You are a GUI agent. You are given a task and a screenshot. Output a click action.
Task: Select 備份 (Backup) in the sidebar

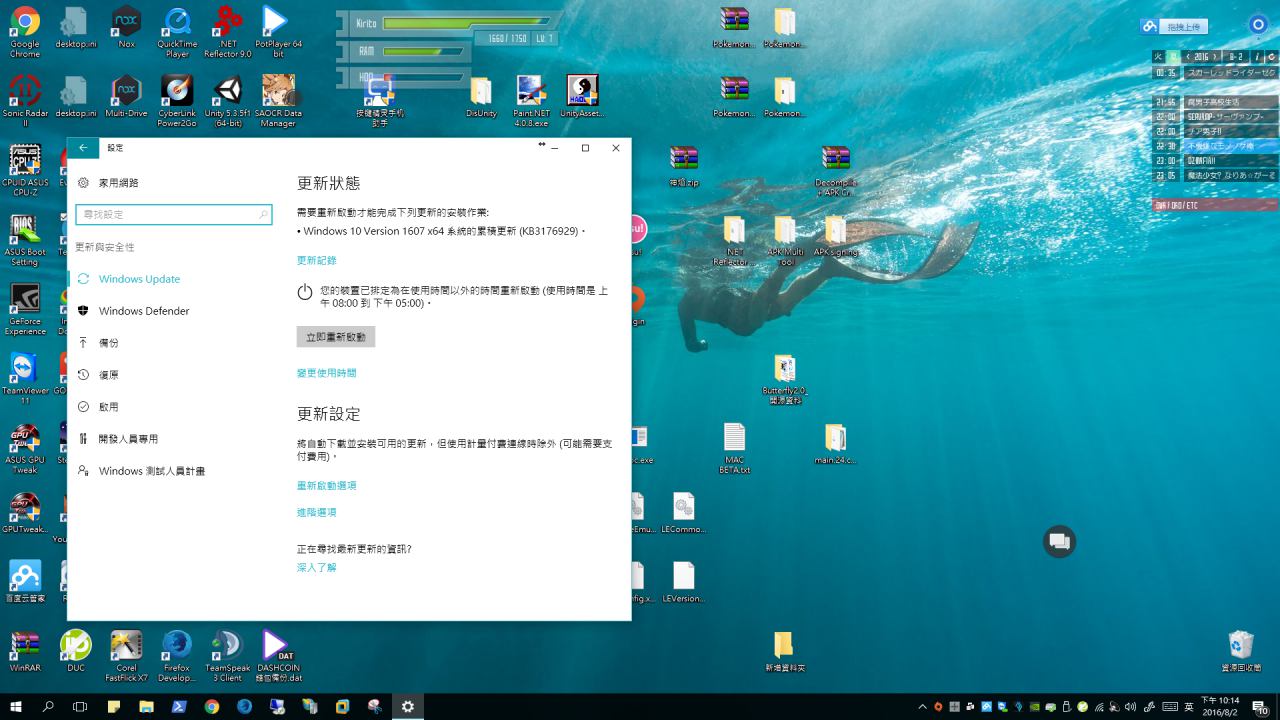pos(108,343)
